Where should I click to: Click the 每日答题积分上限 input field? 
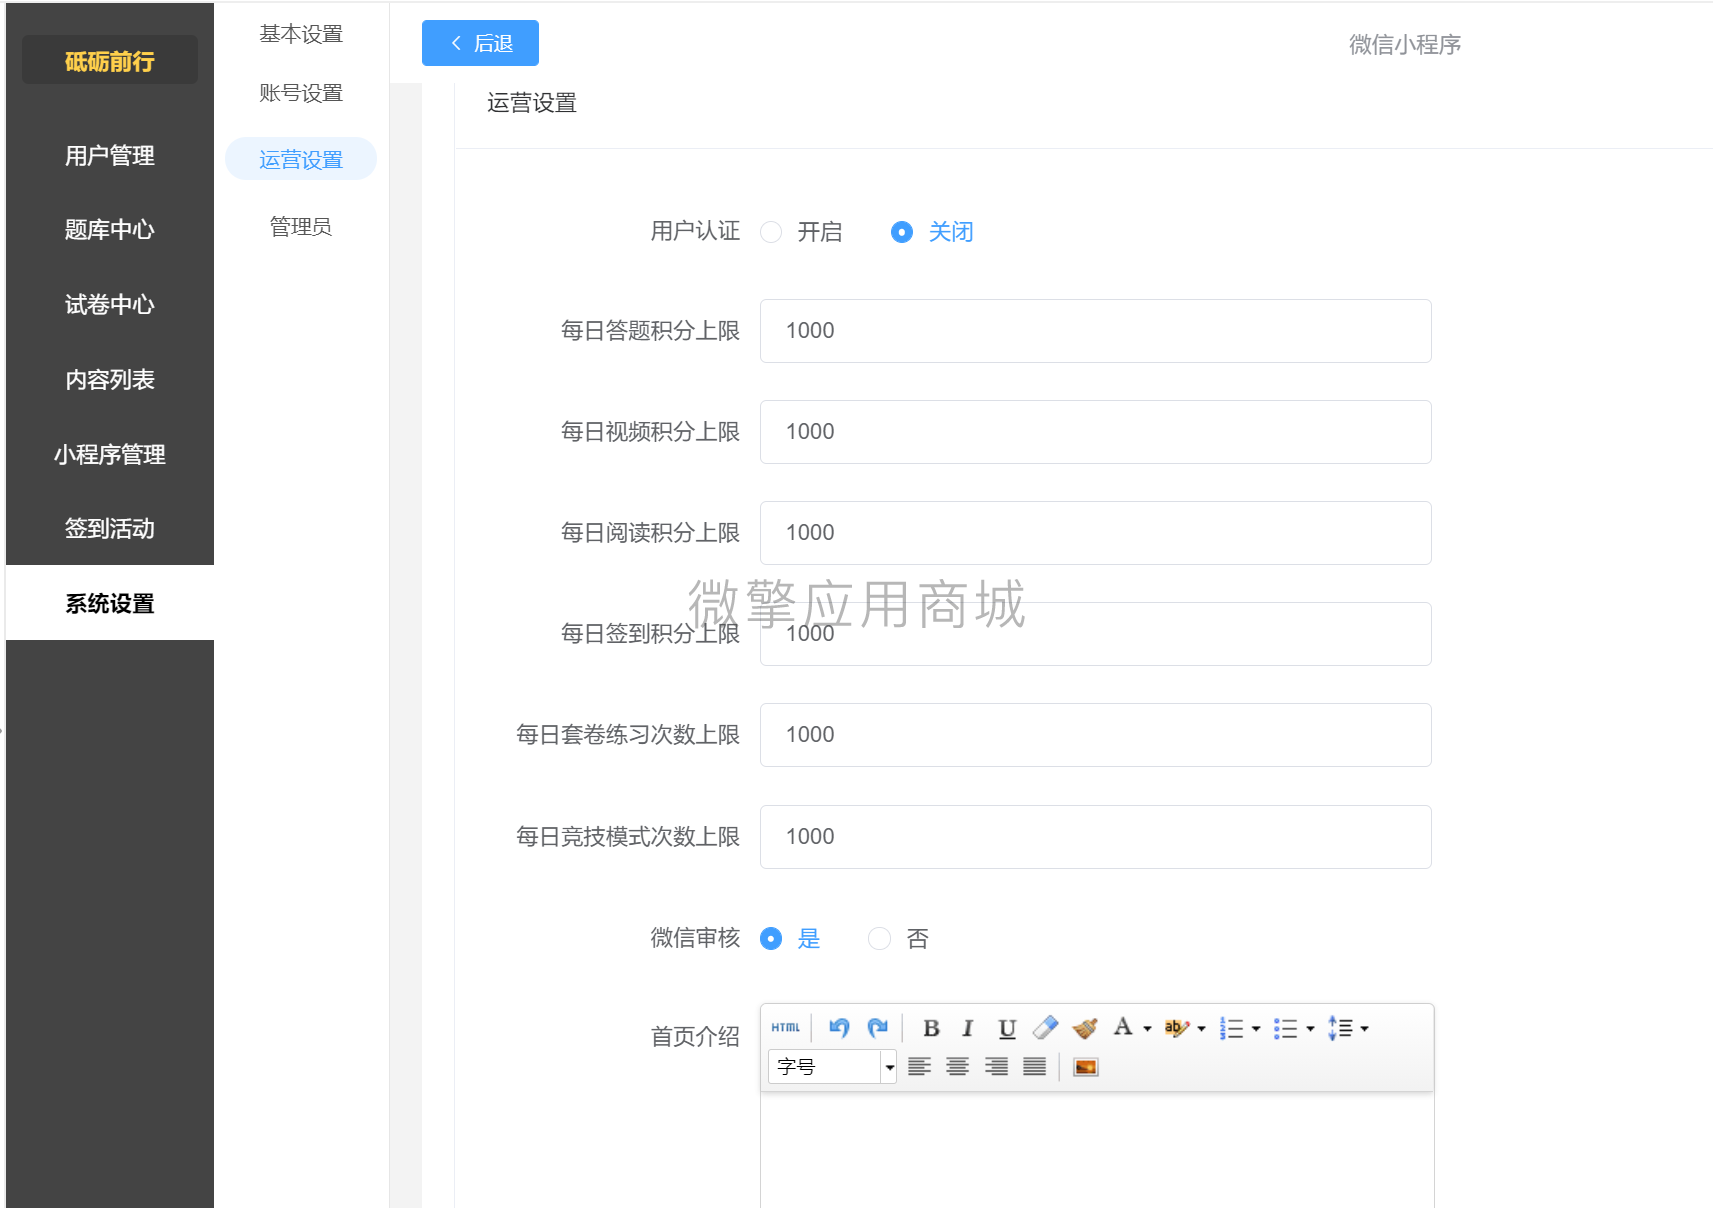pyautogui.click(x=1096, y=331)
